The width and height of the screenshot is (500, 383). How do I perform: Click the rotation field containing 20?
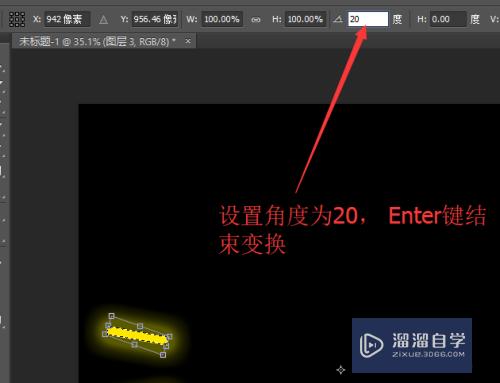pyautogui.click(x=368, y=19)
